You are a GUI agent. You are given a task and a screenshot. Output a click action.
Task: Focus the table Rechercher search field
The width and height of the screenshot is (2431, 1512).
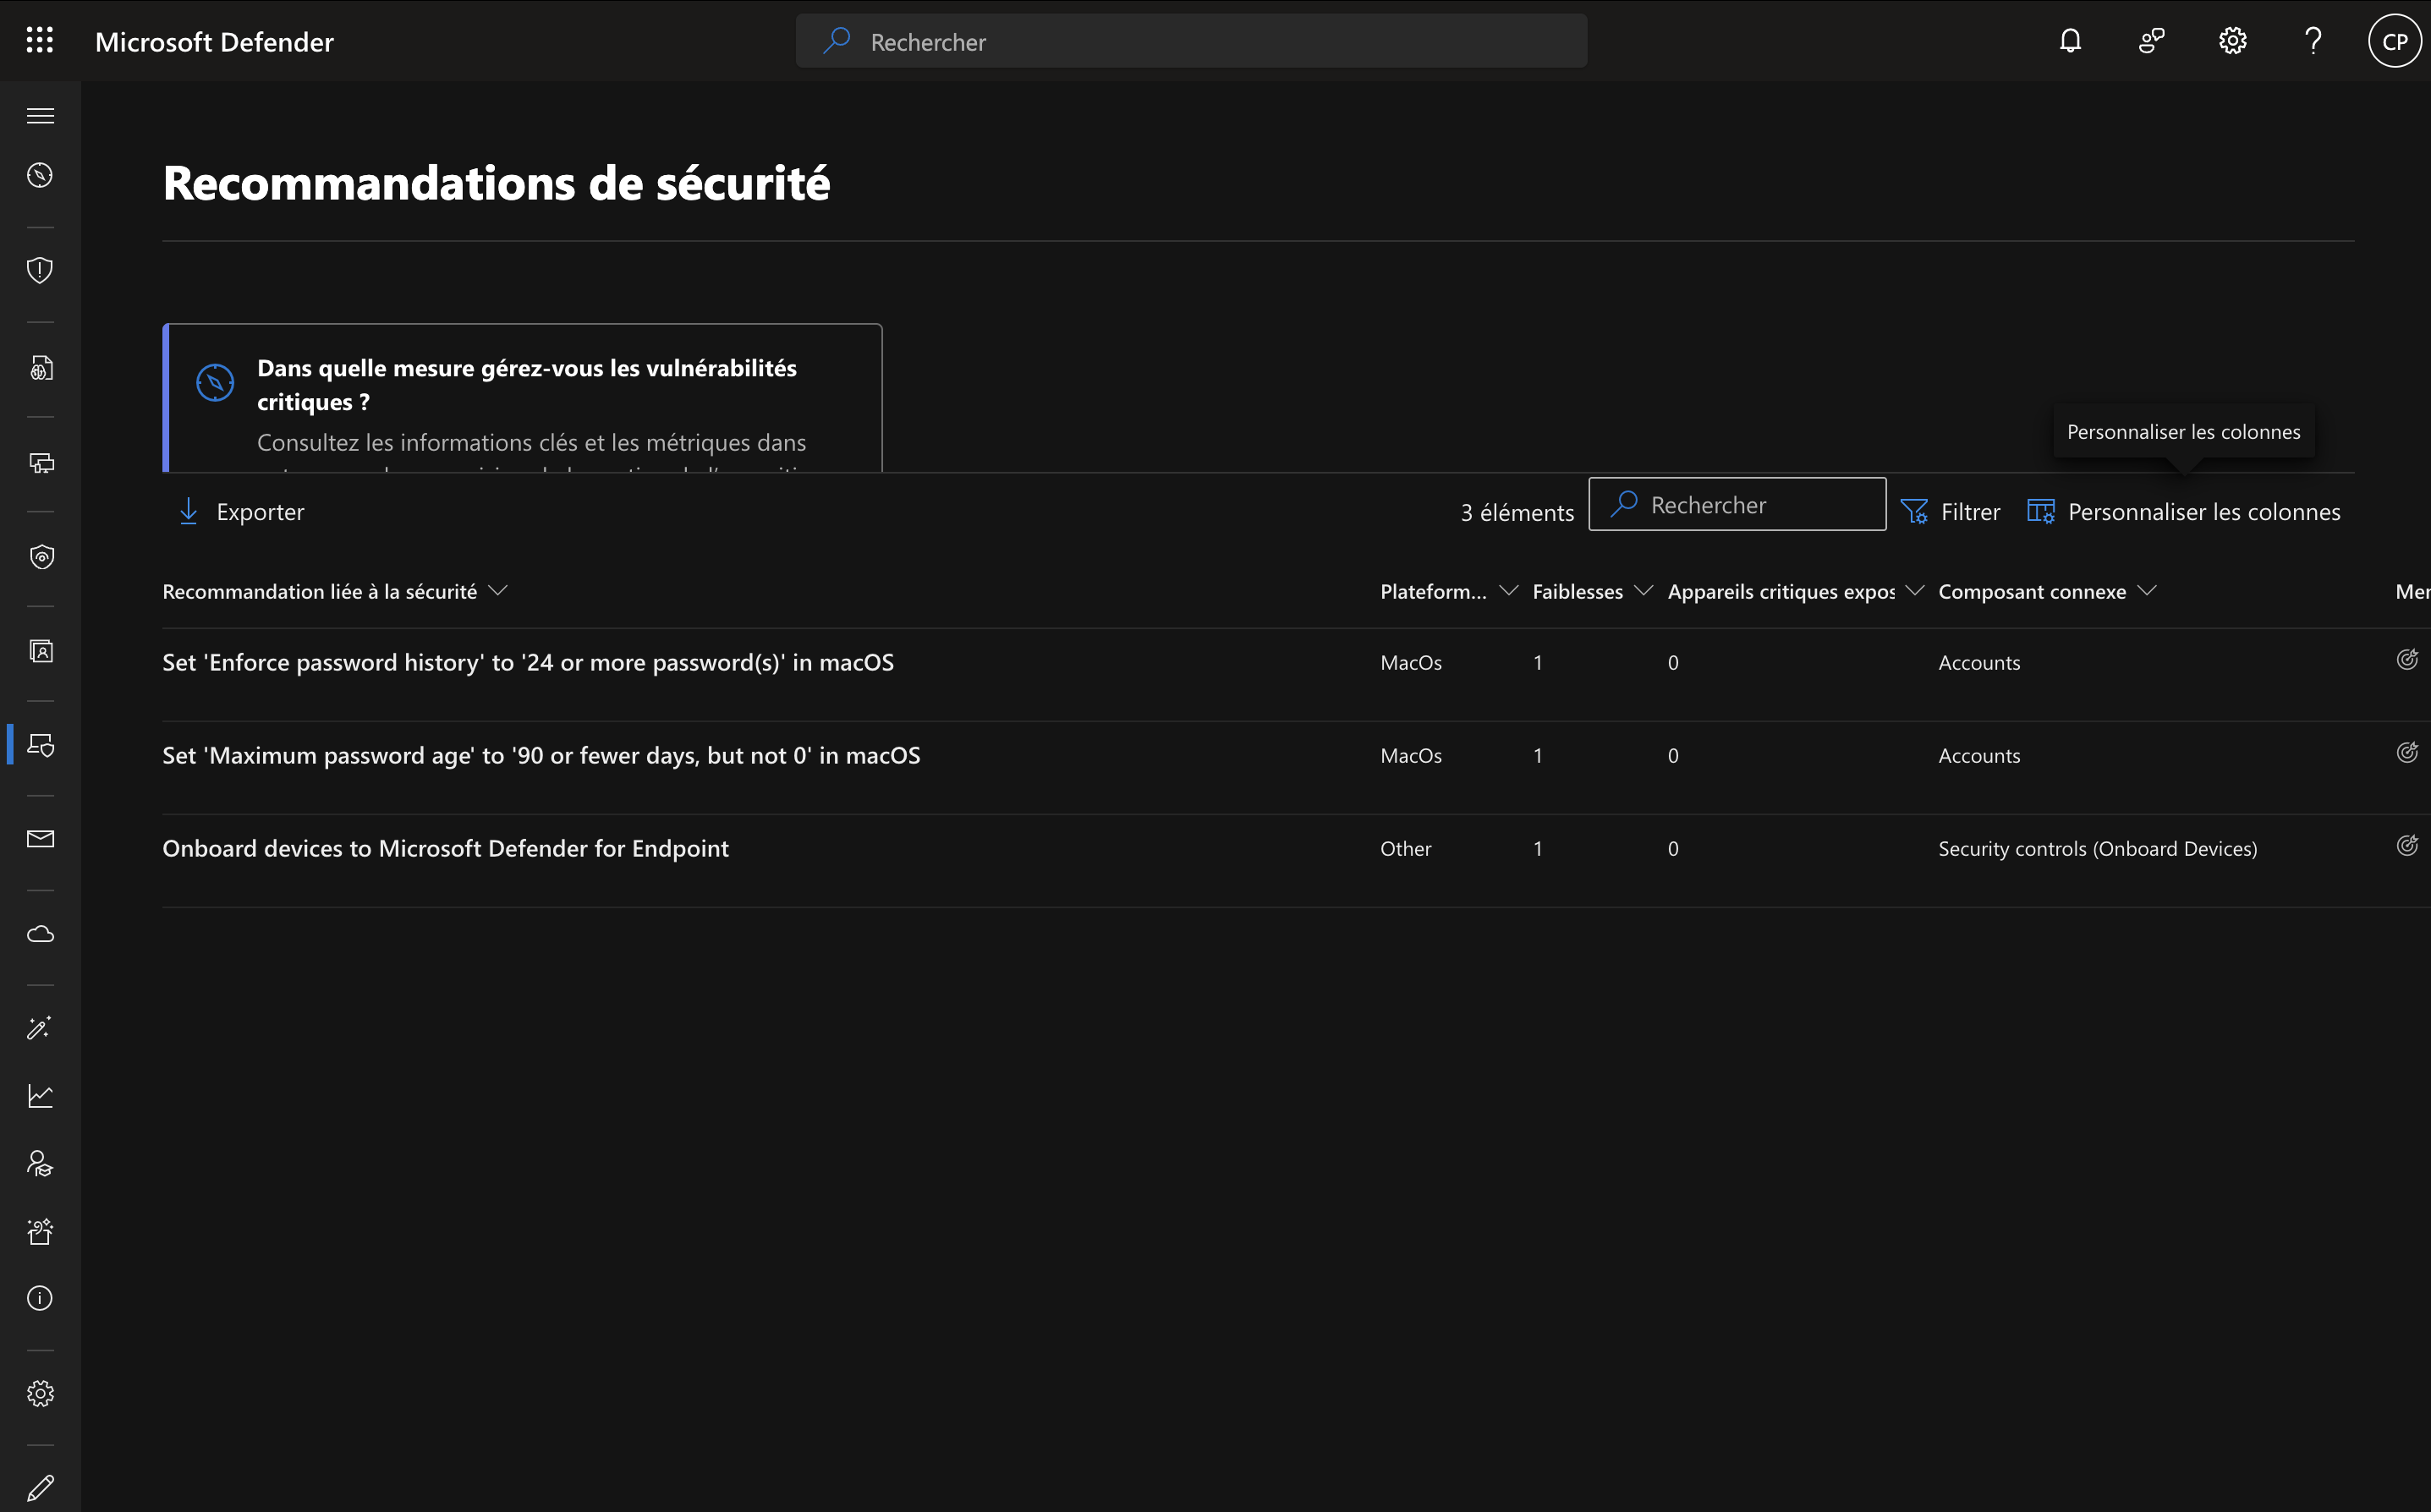point(1737,505)
